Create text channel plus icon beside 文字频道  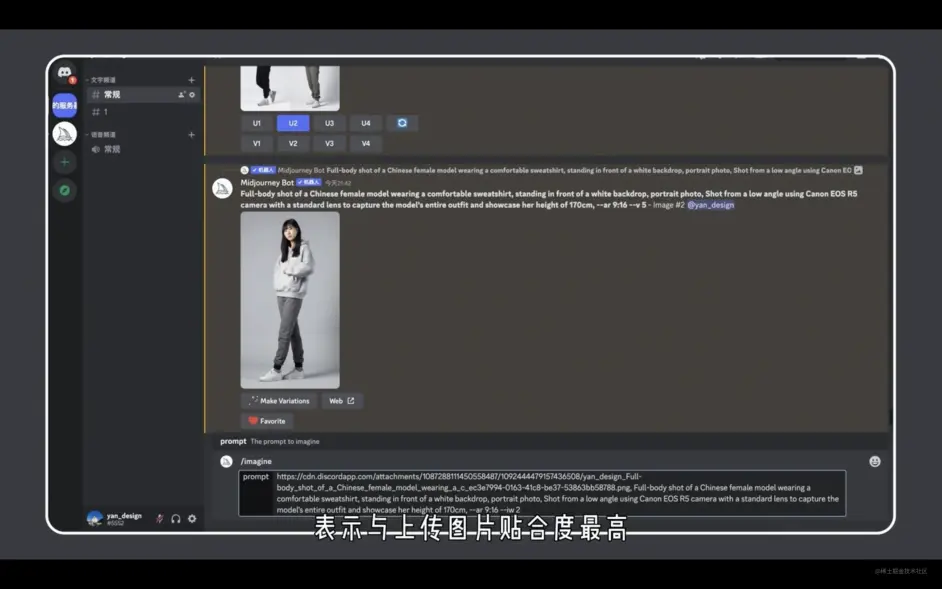tap(191, 80)
